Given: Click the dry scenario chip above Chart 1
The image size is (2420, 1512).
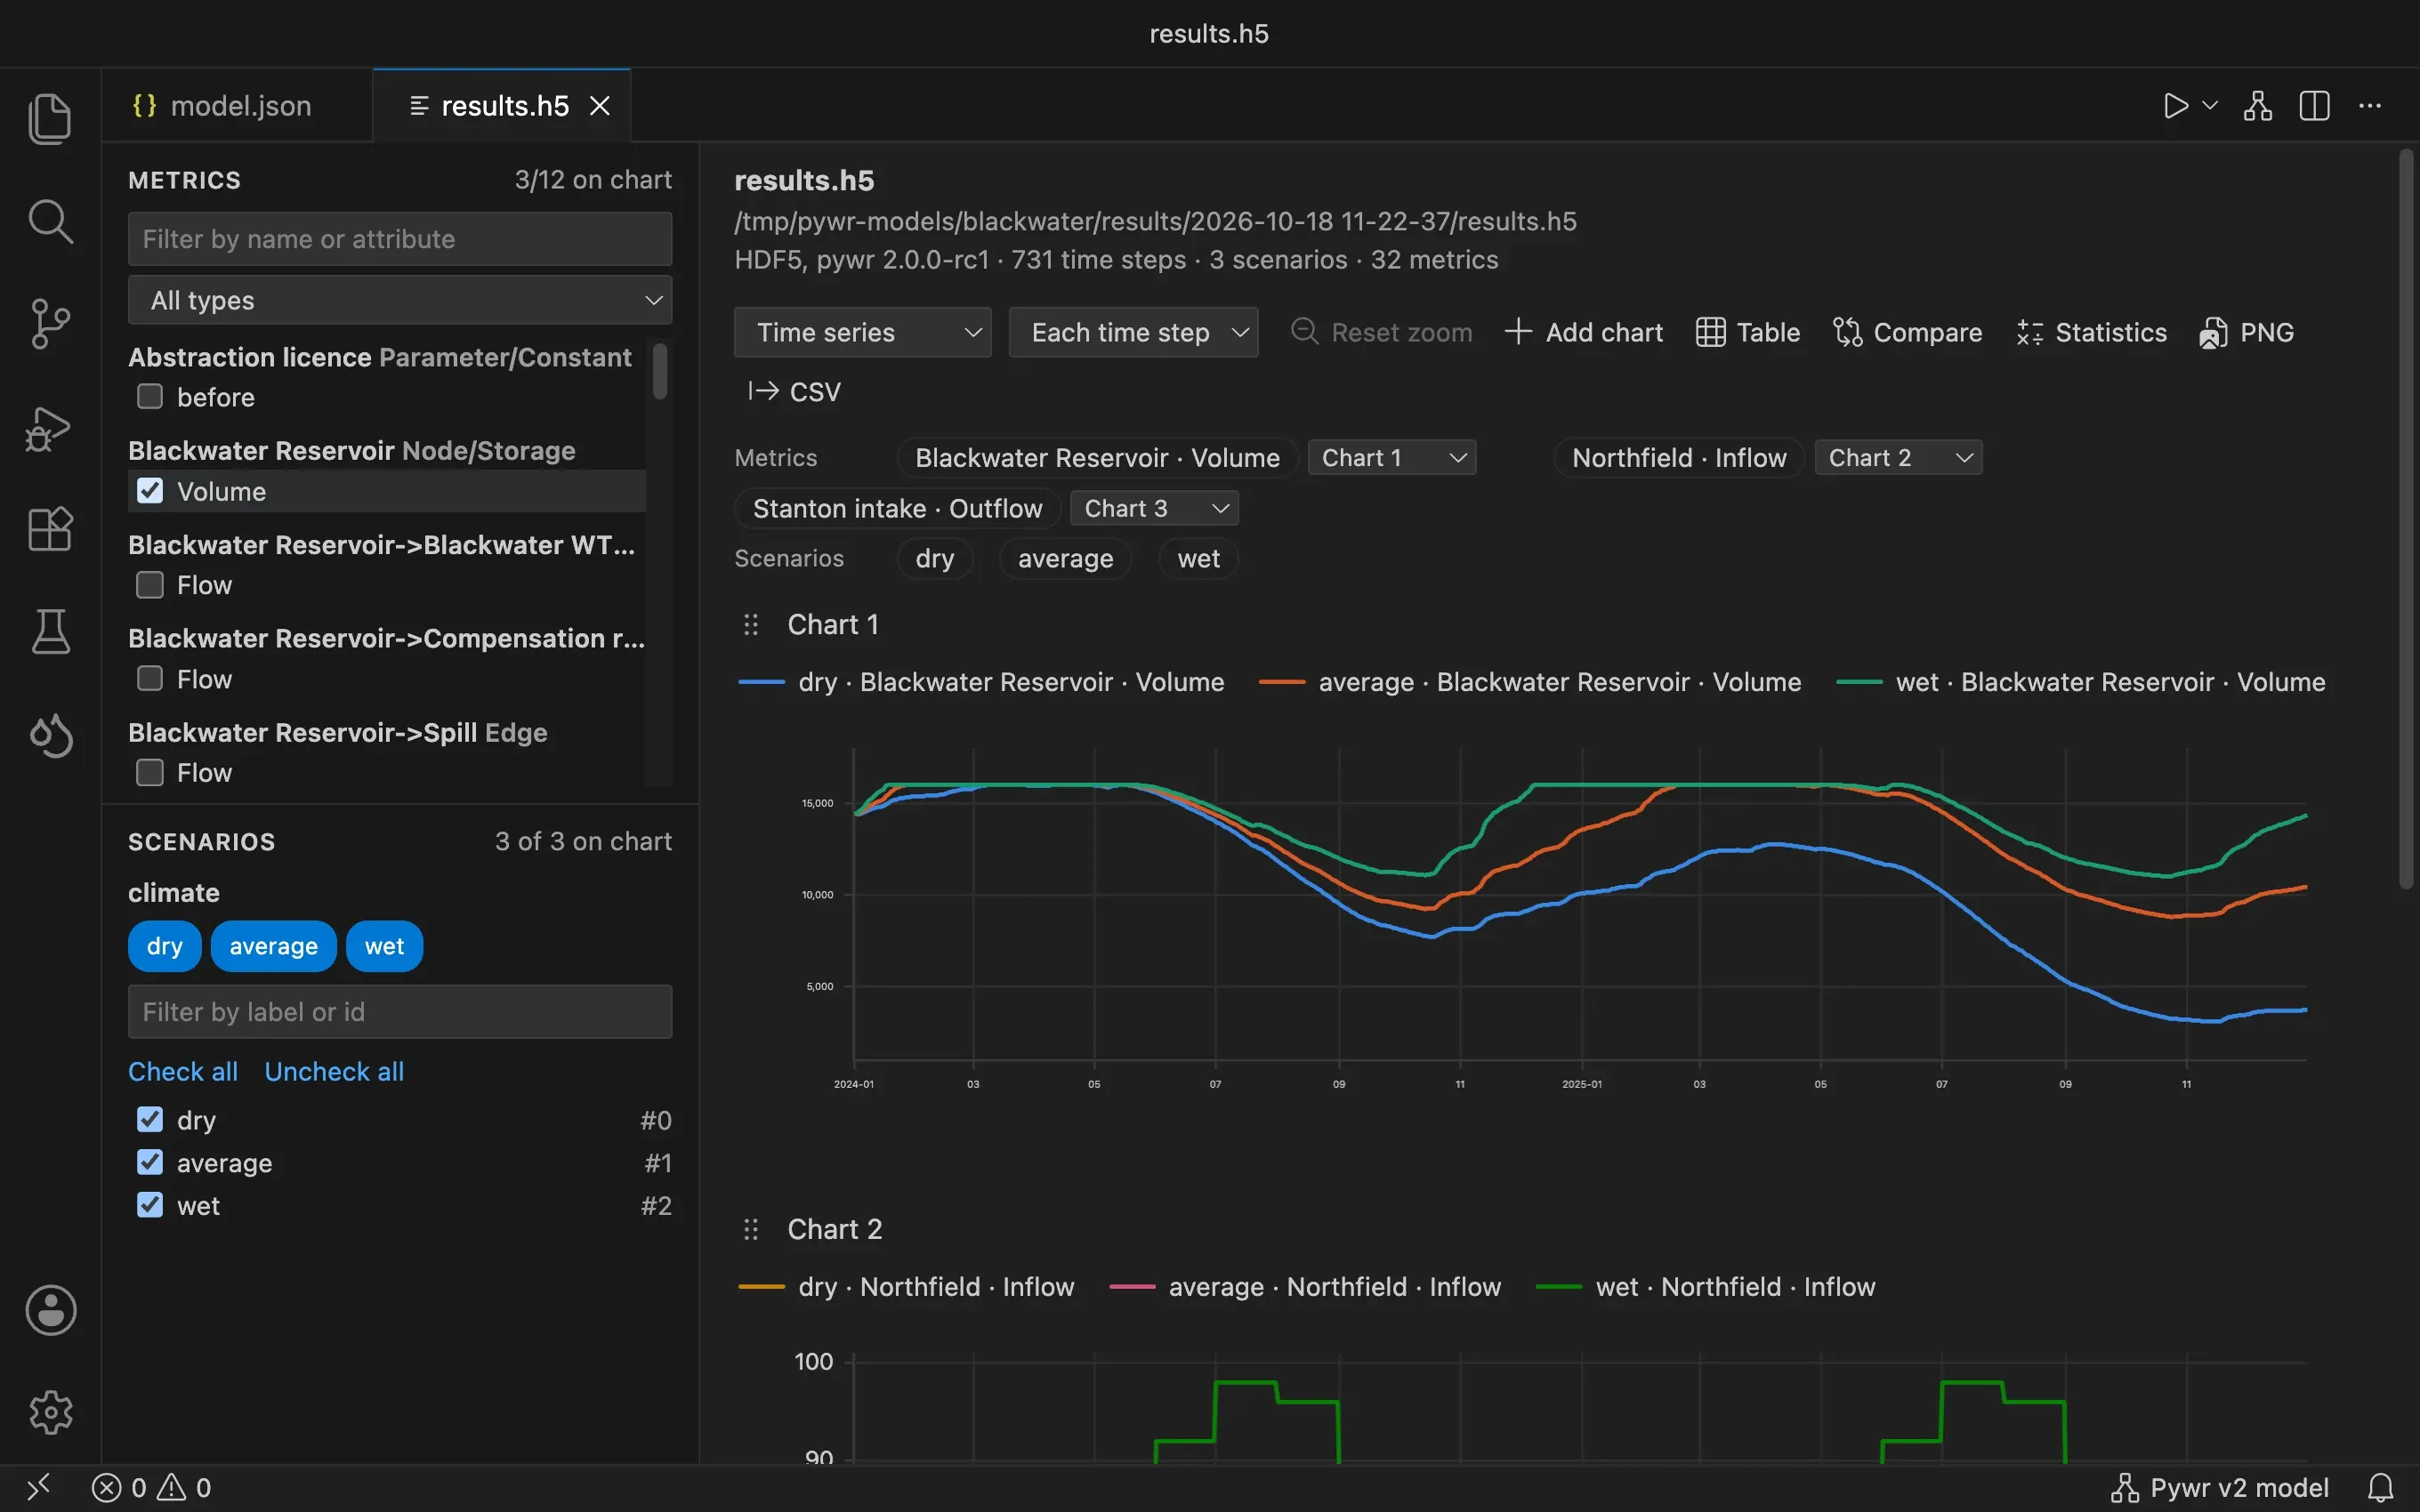Looking at the screenshot, I should click(935, 559).
